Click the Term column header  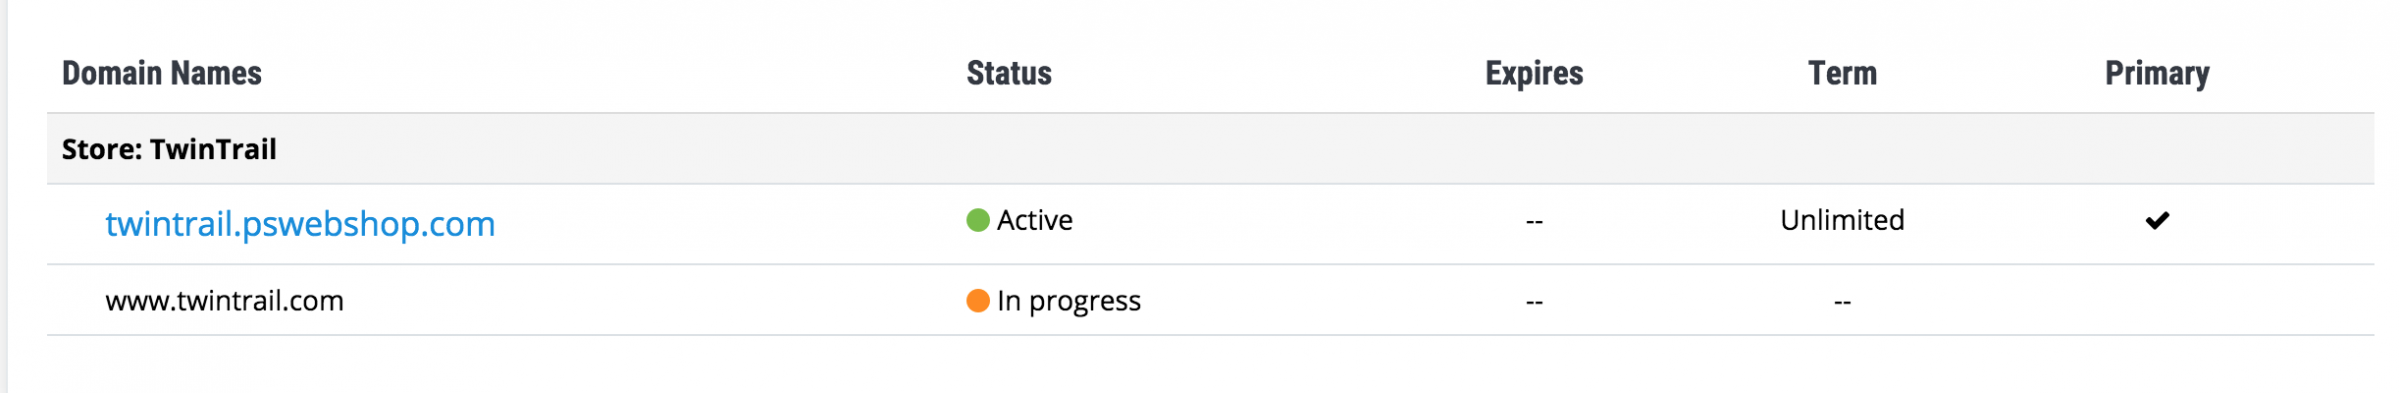1842,73
